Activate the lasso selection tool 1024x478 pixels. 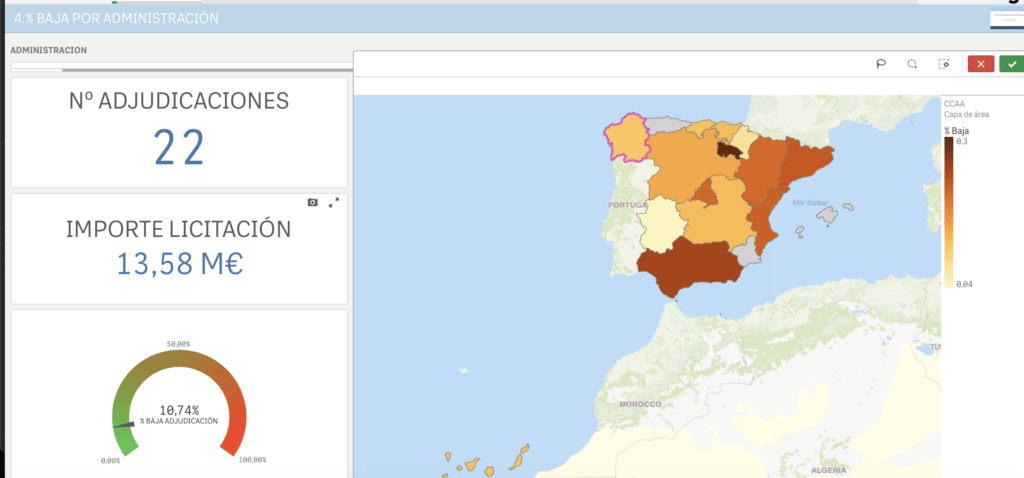pos(880,63)
